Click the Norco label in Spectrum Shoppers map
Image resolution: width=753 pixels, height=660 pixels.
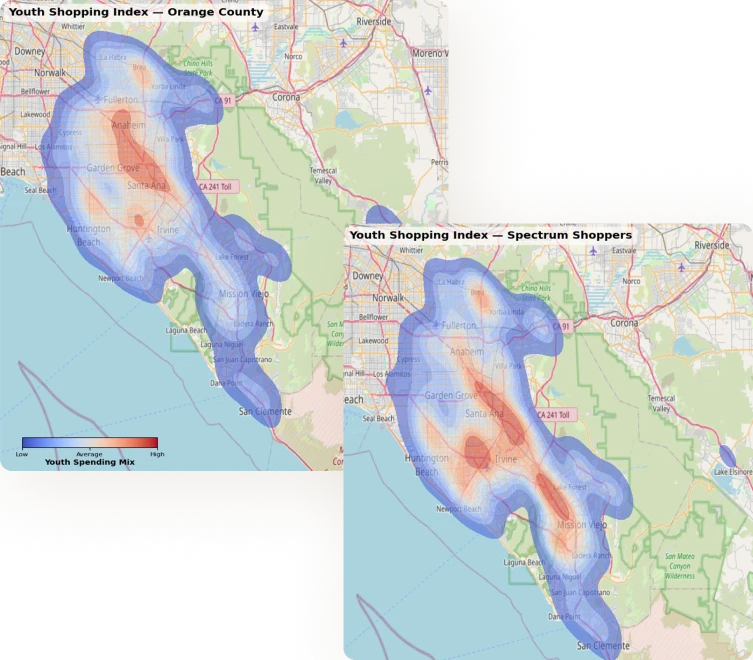pos(631,281)
